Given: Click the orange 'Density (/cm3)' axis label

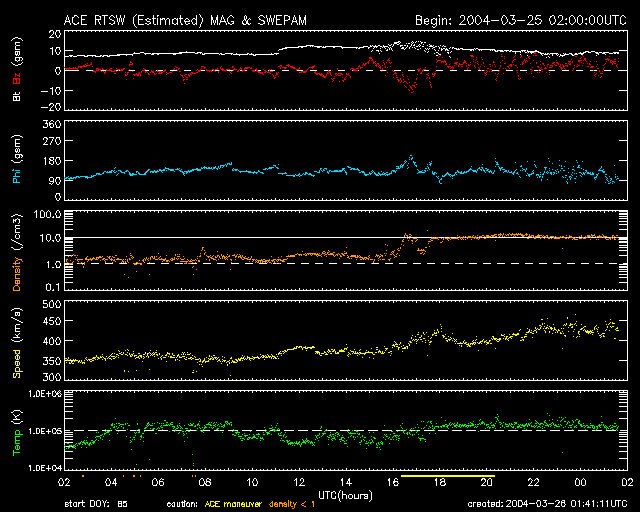Looking at the screenshot, I should click(x=17, y=252).
